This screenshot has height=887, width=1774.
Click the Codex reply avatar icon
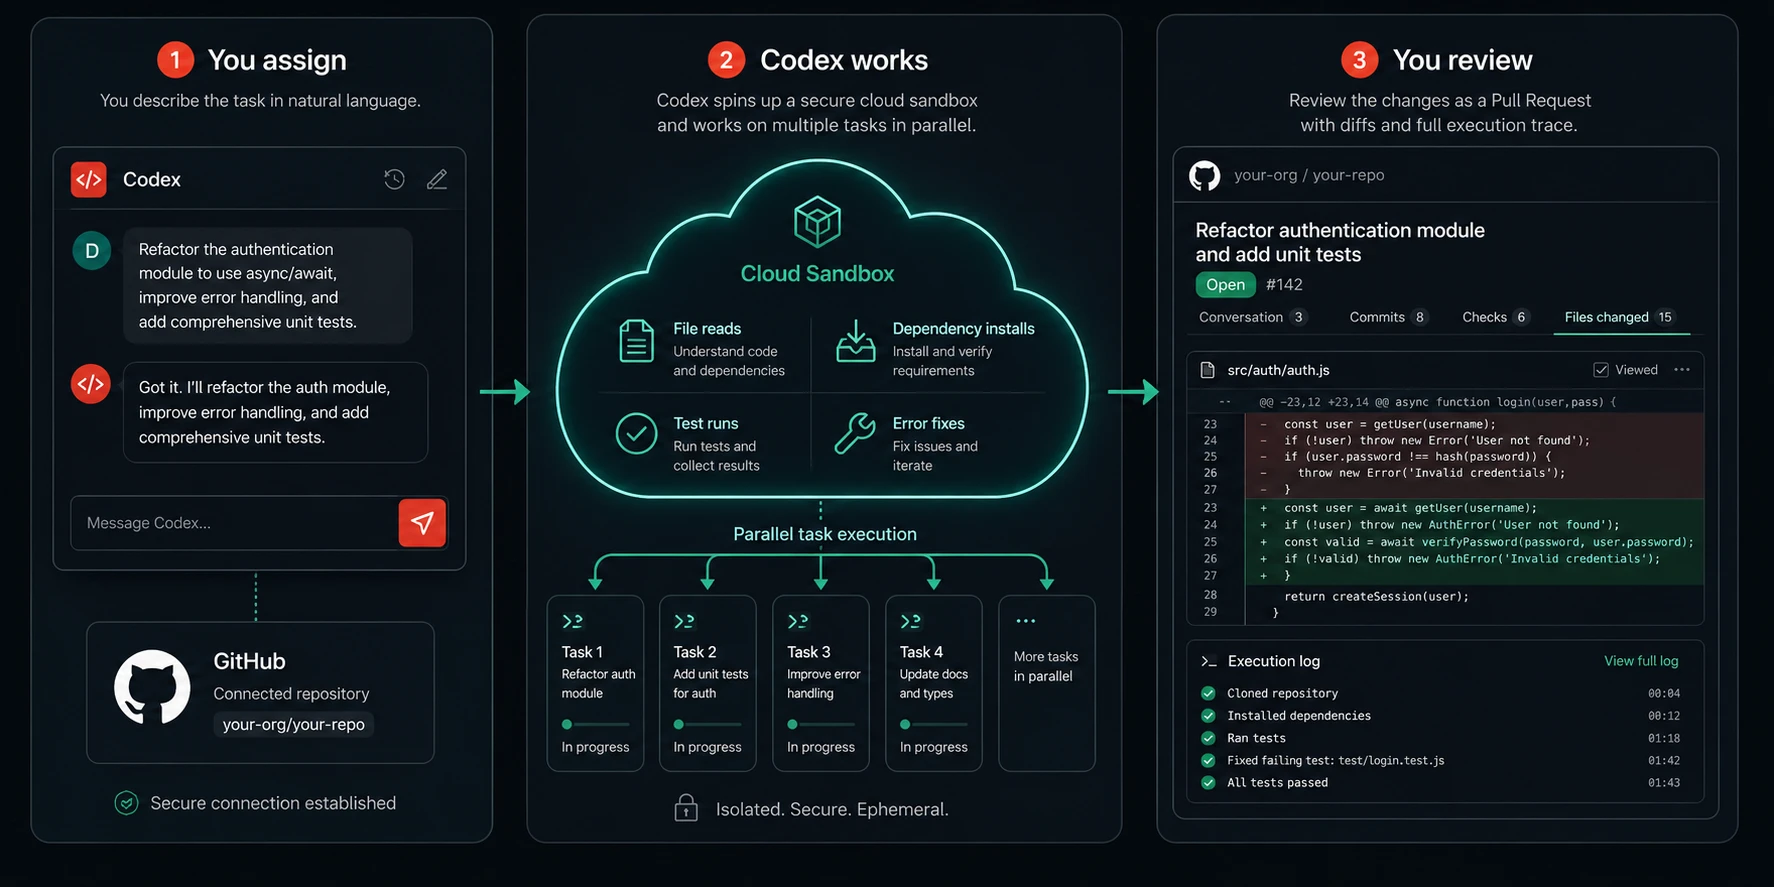[91, 384]
